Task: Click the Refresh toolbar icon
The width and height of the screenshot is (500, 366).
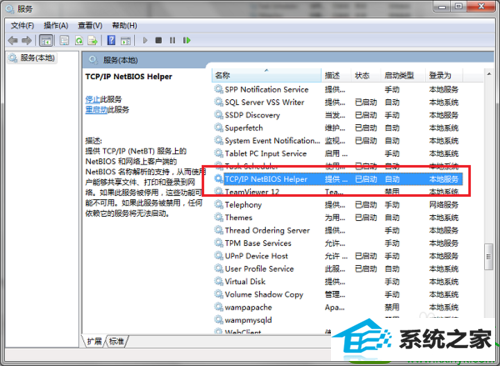Action: coord(79,40)
